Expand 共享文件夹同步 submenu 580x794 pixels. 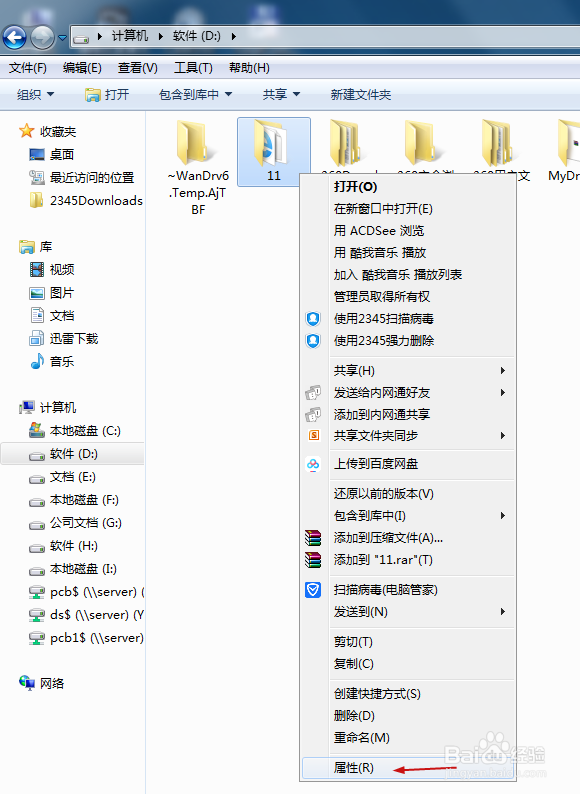408,435
